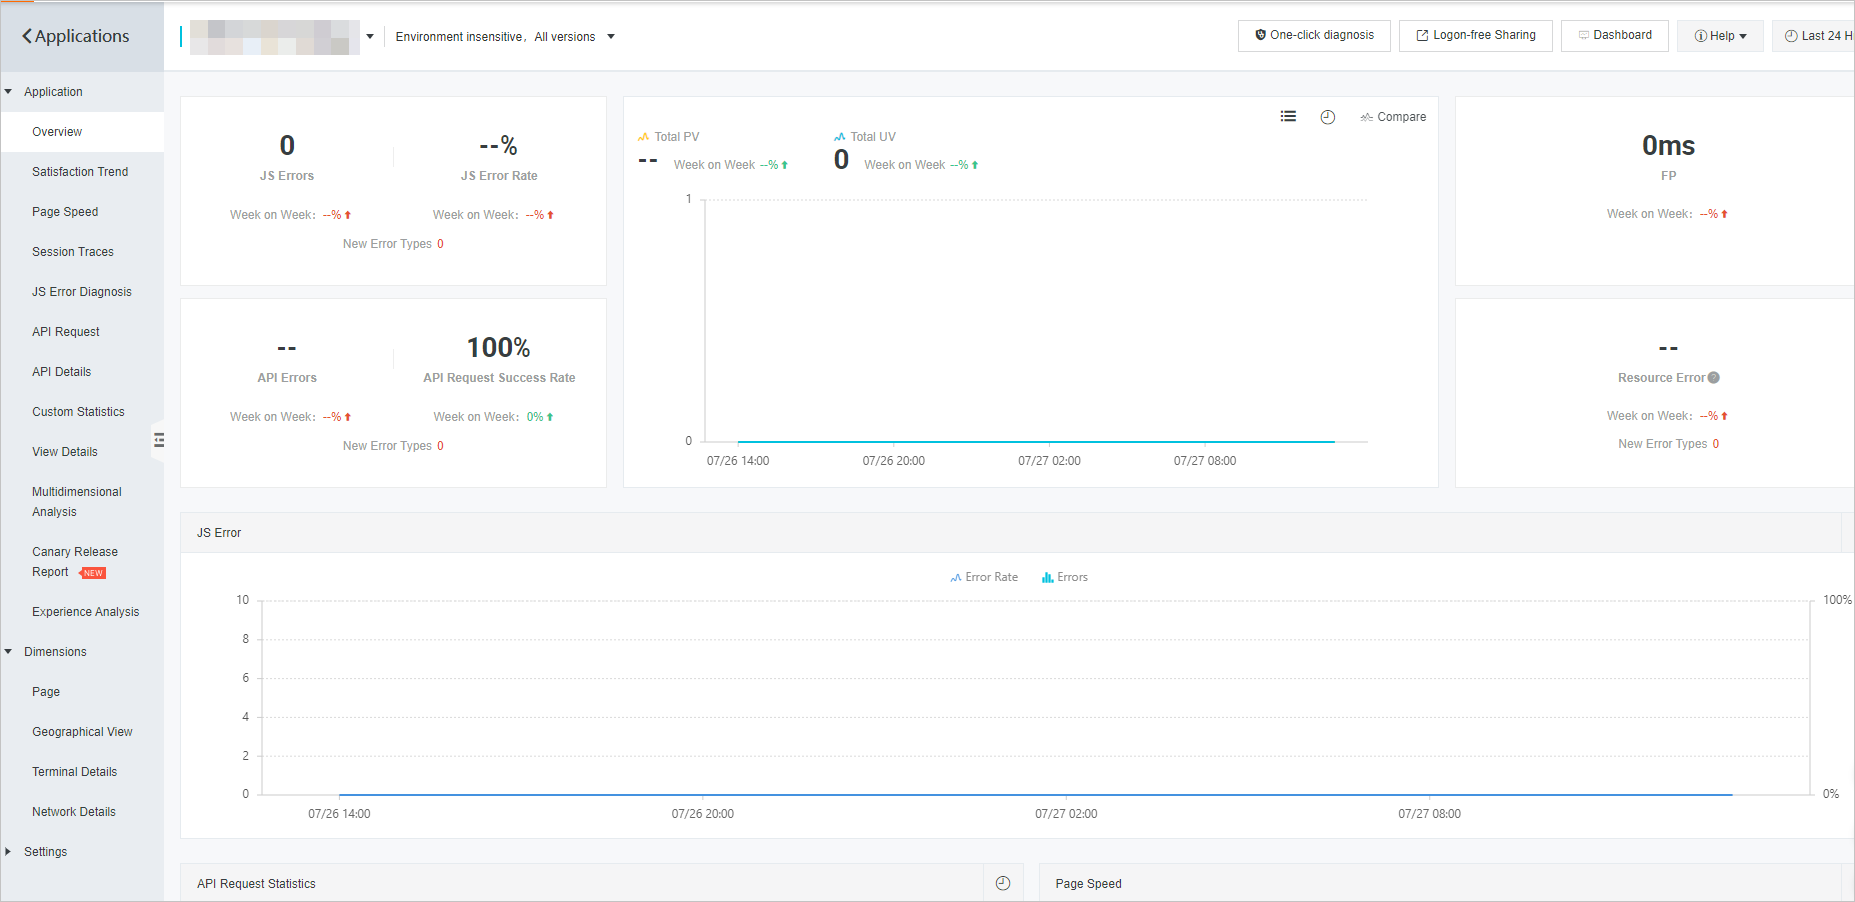Screen dimensions: 1855x902
Task: Click New Error Types under API Errors
Action: (x=393, y=446)
